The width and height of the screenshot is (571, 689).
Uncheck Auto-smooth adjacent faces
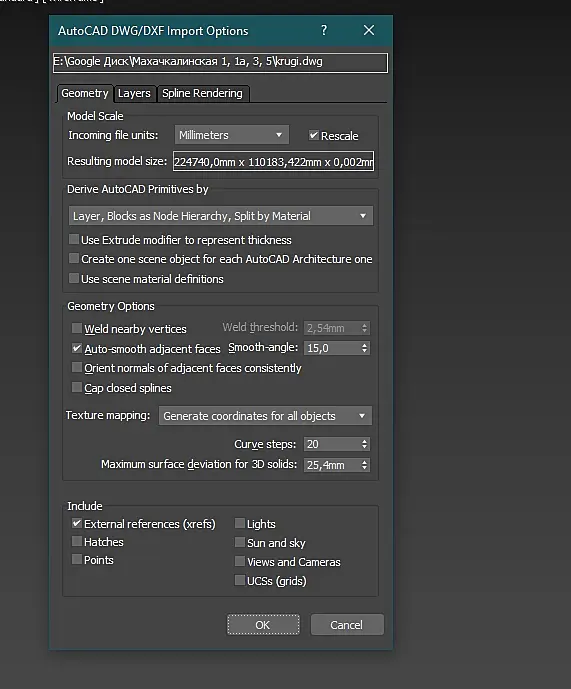76,348
